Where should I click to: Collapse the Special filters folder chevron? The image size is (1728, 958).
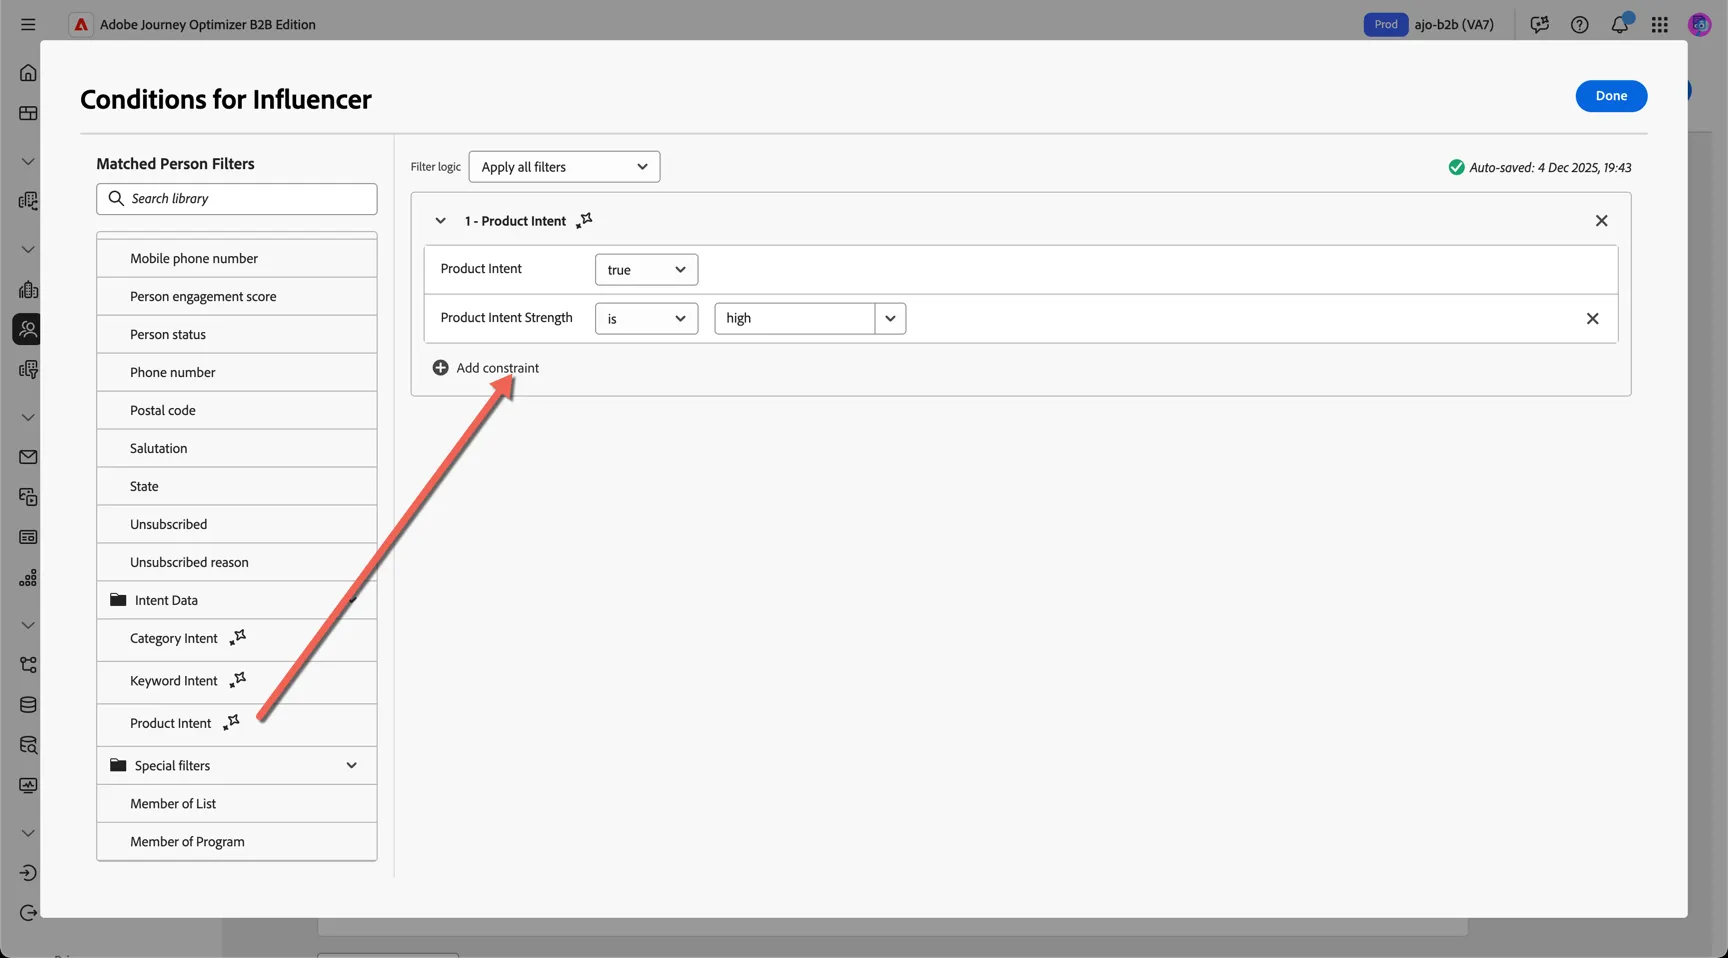coord(352,766)
